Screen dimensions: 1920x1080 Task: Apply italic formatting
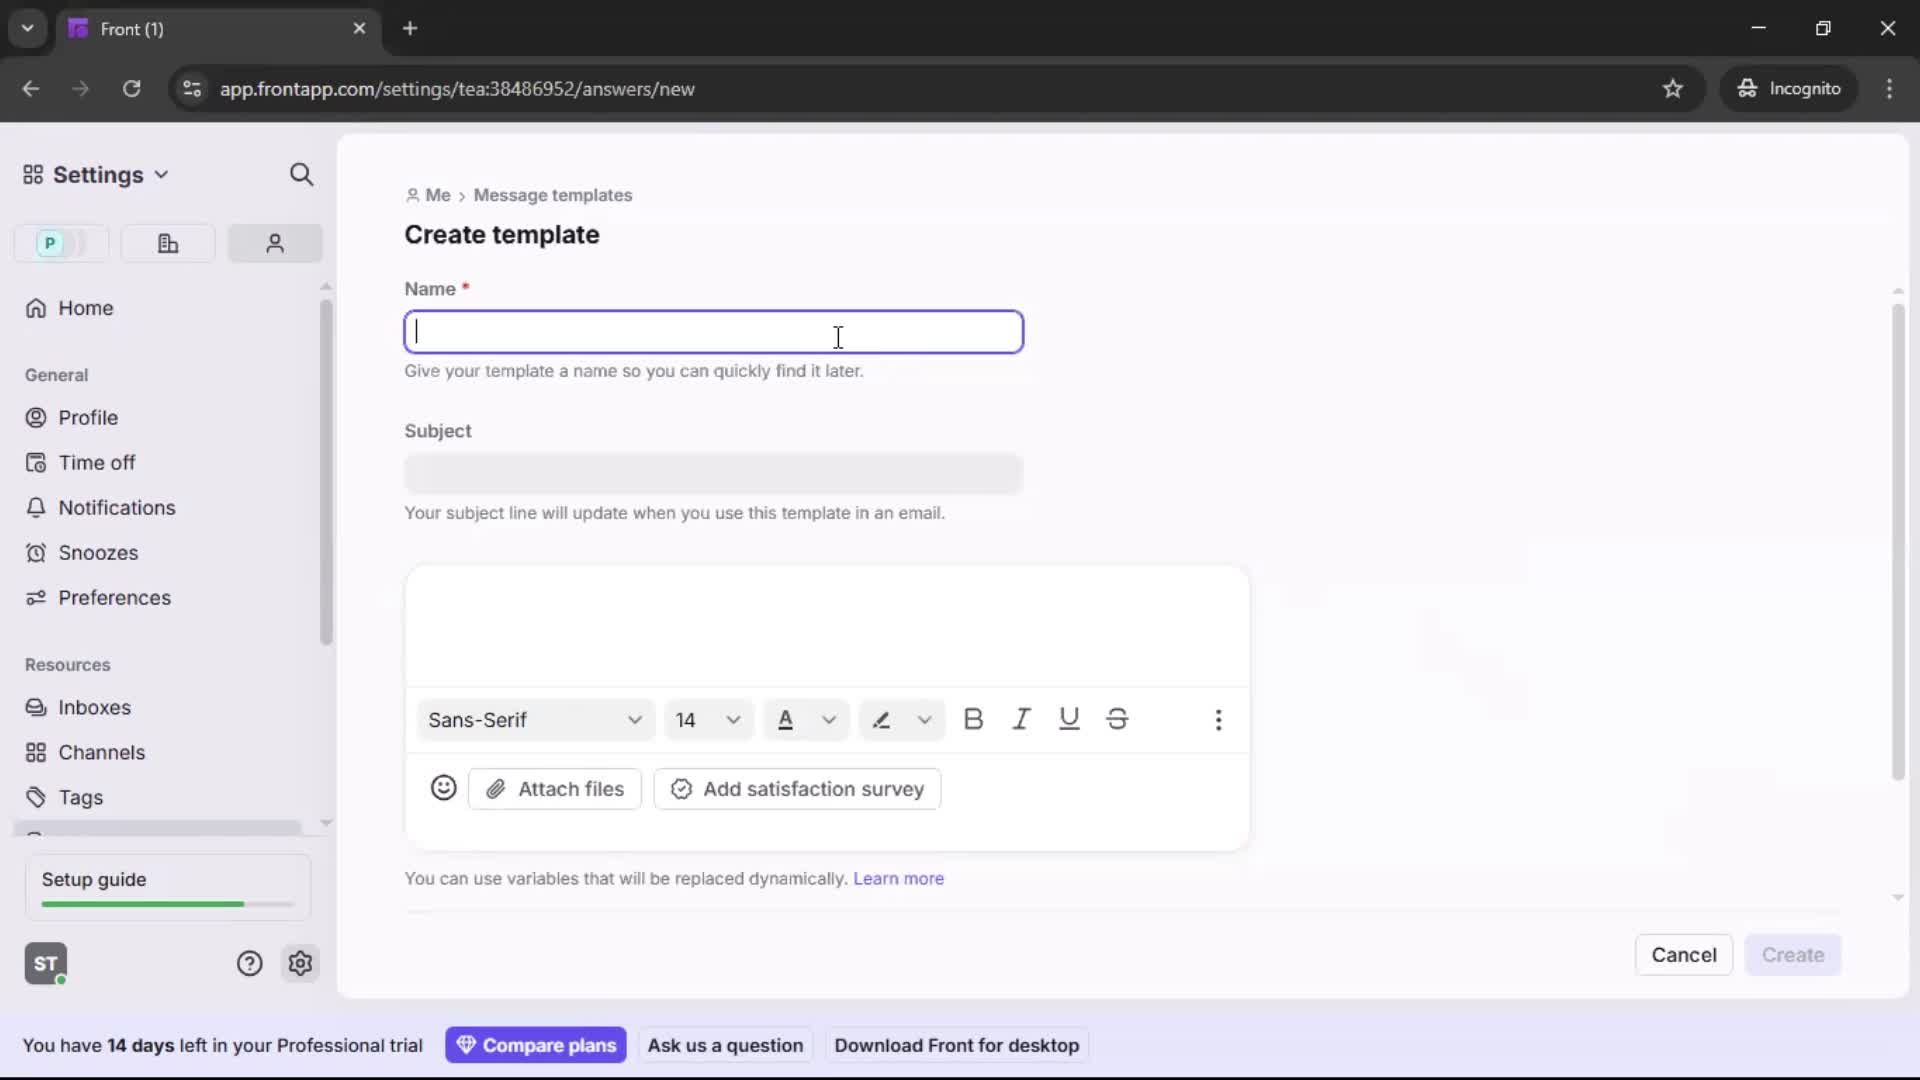click(1022, 719)
